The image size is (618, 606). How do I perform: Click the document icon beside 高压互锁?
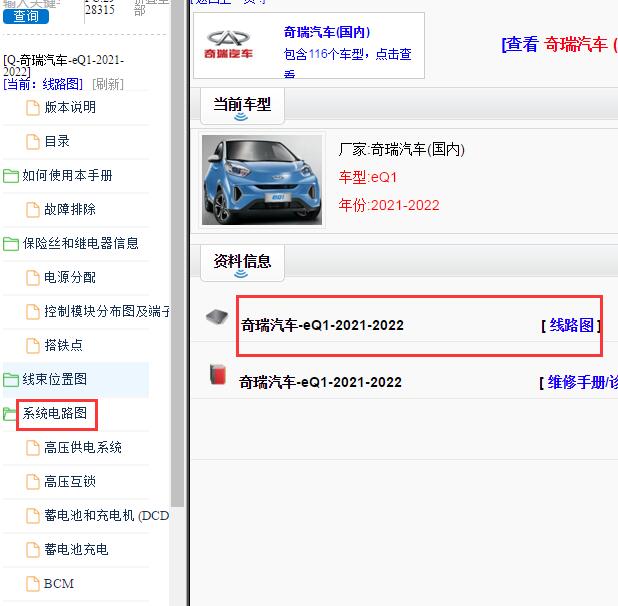point(33,482)
